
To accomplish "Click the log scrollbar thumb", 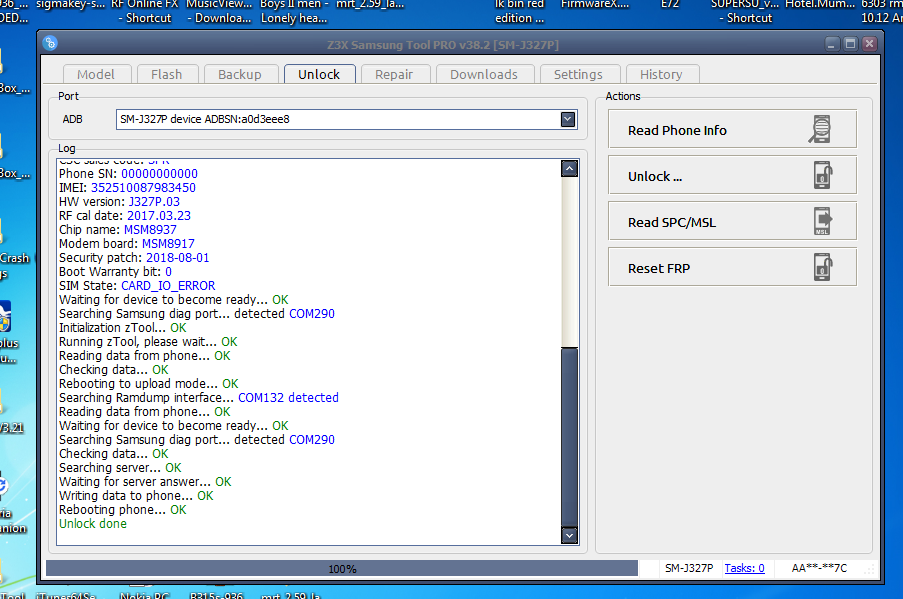I will (x=570, y=436).
